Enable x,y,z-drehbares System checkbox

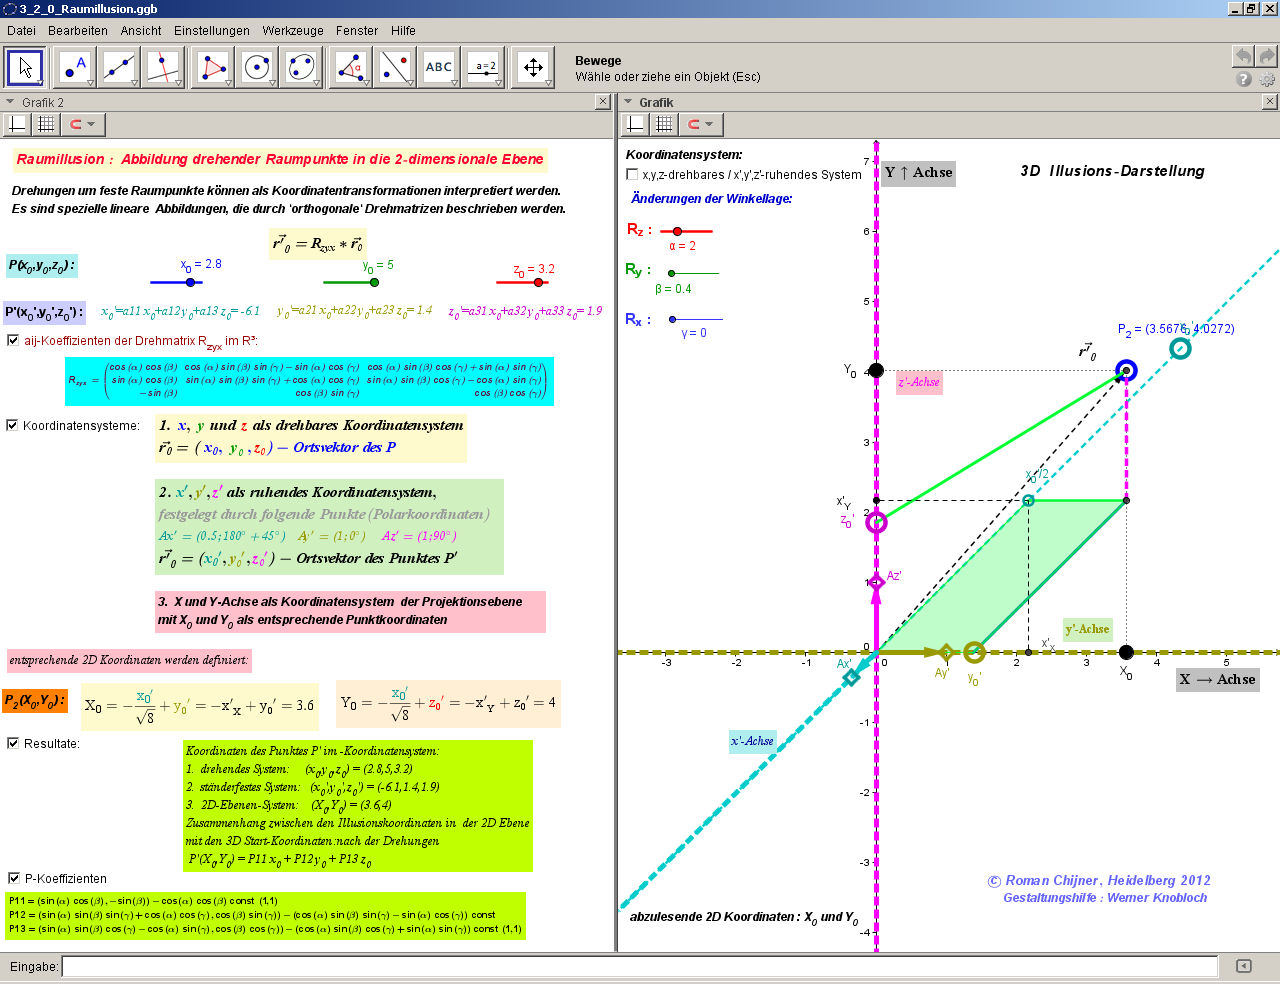pyautogui.click(x=632, y=174)
